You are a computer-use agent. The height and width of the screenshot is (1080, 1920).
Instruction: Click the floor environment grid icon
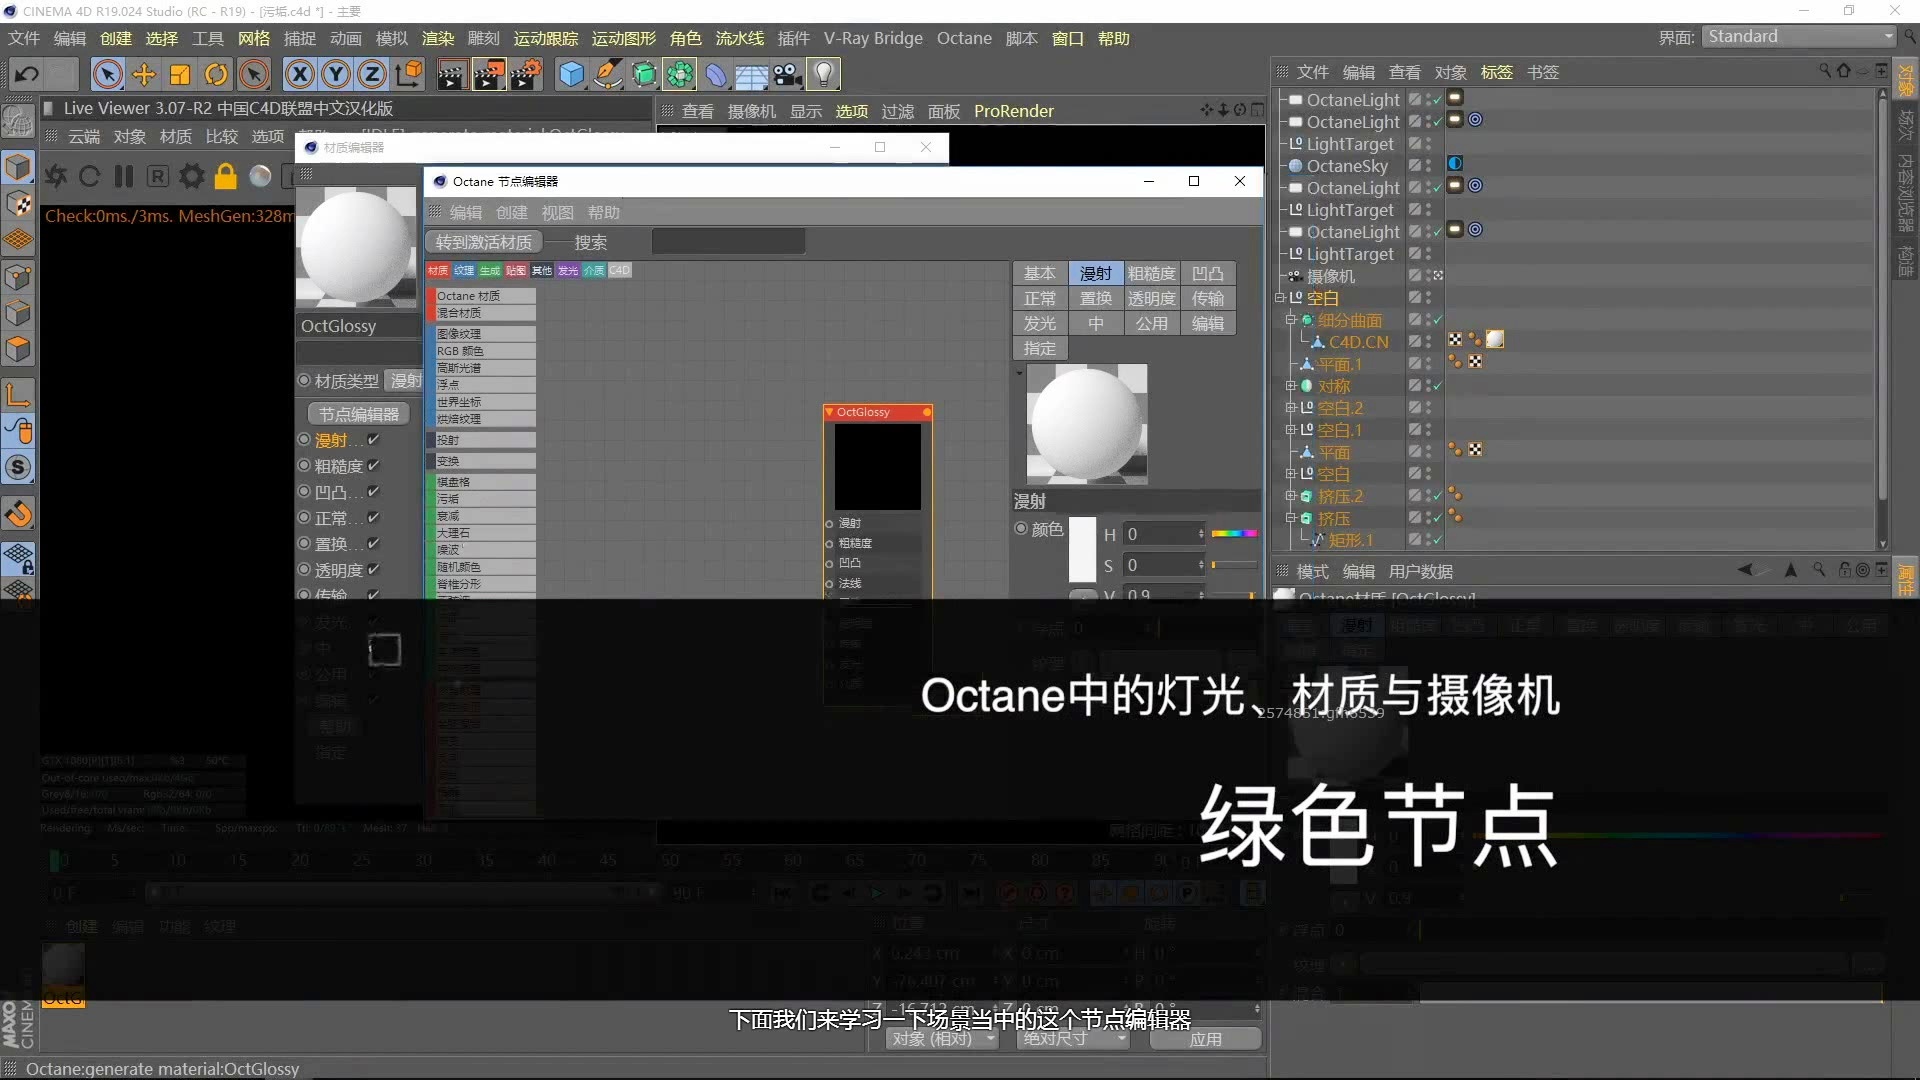(752, 74)
